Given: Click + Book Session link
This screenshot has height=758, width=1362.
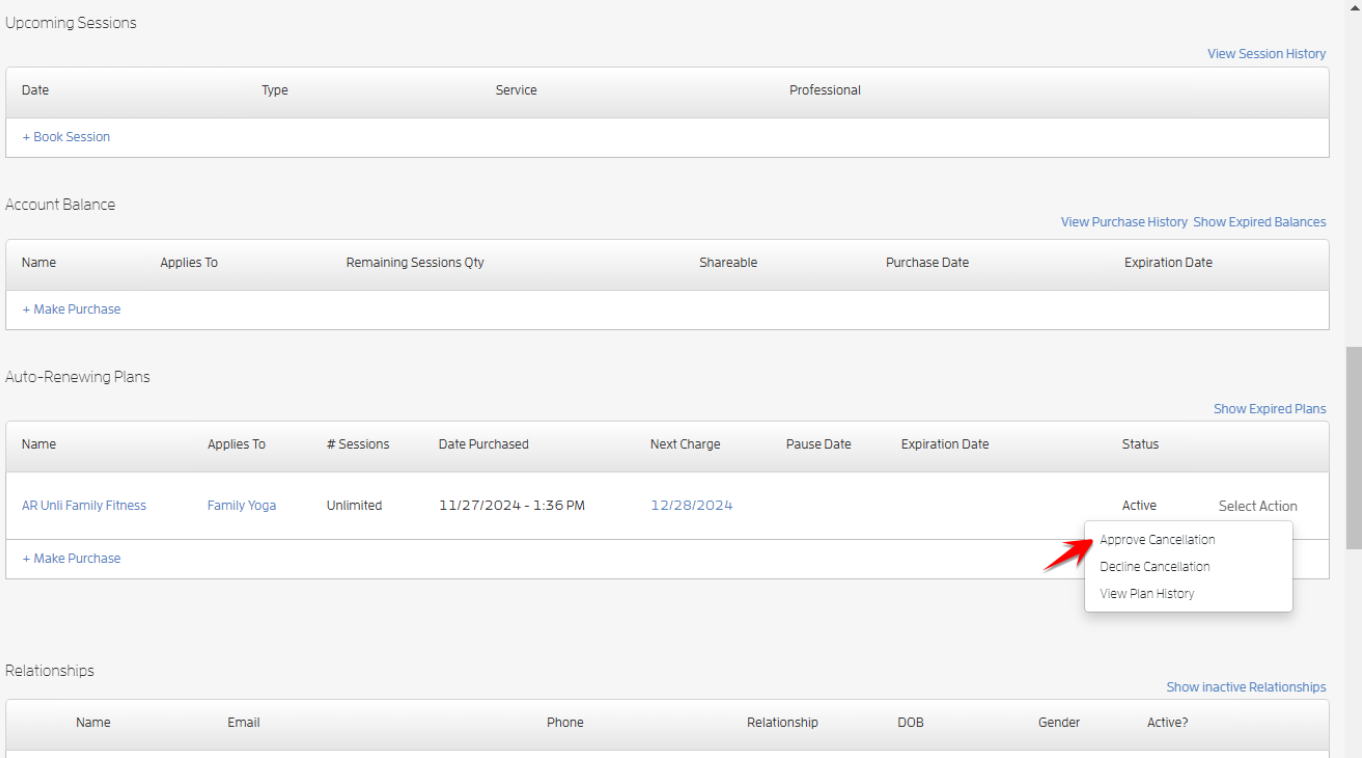Looking at the screenshot, I should pyautogui.click(x=66, y=137).
